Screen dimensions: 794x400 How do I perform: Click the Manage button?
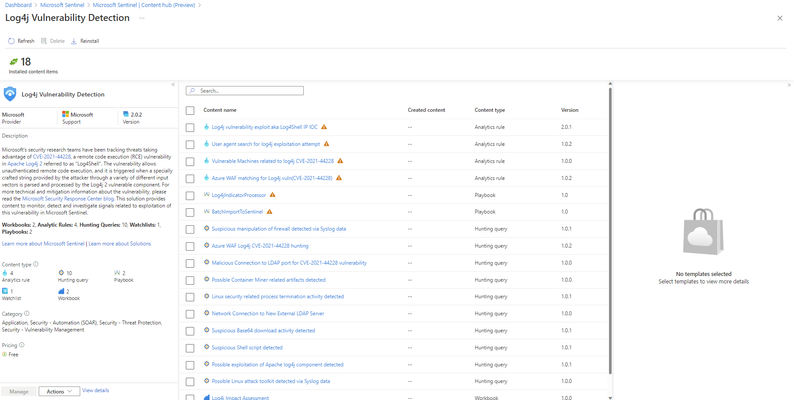tap(19, 391)
